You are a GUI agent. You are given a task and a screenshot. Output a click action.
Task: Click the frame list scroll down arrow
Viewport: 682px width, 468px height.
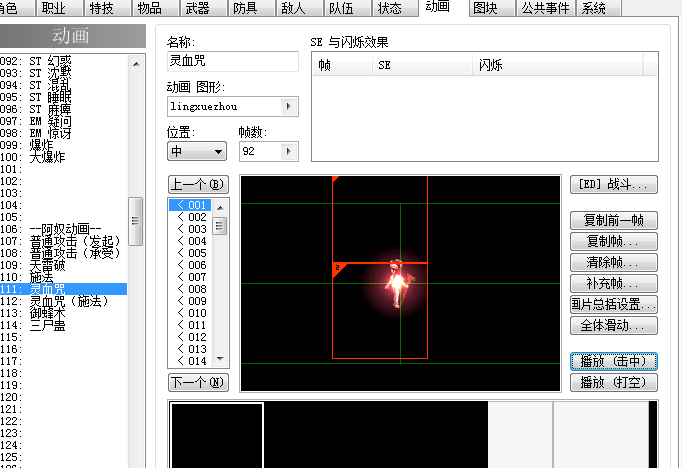[220, 359]
